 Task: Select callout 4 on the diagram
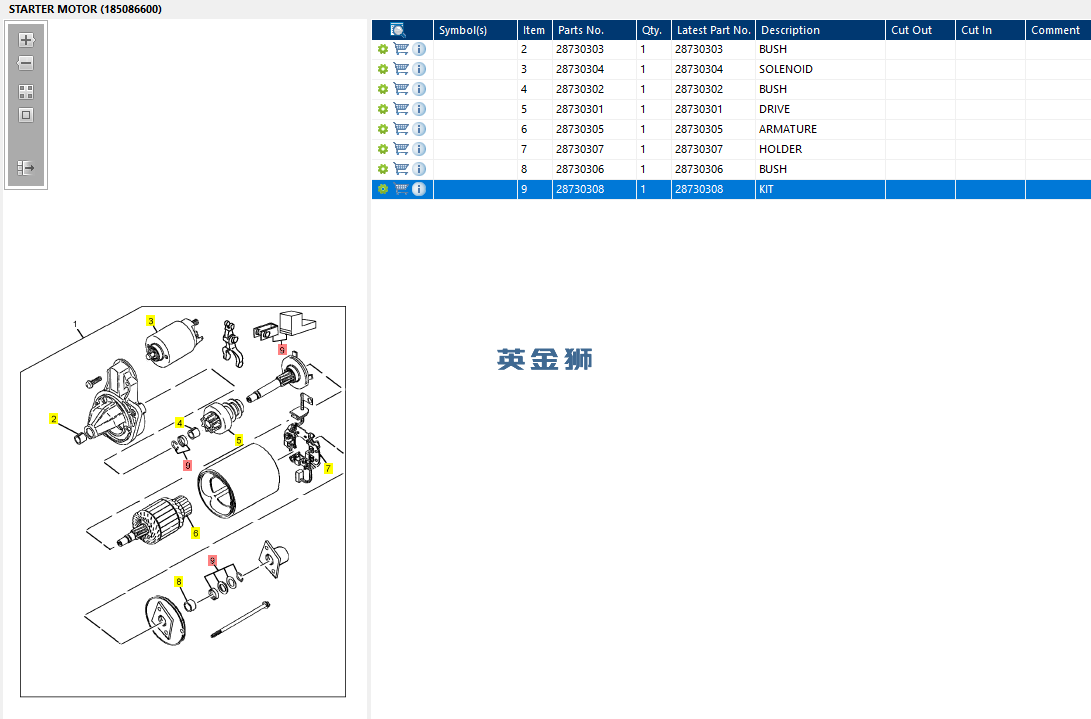[x=180, y=422]
